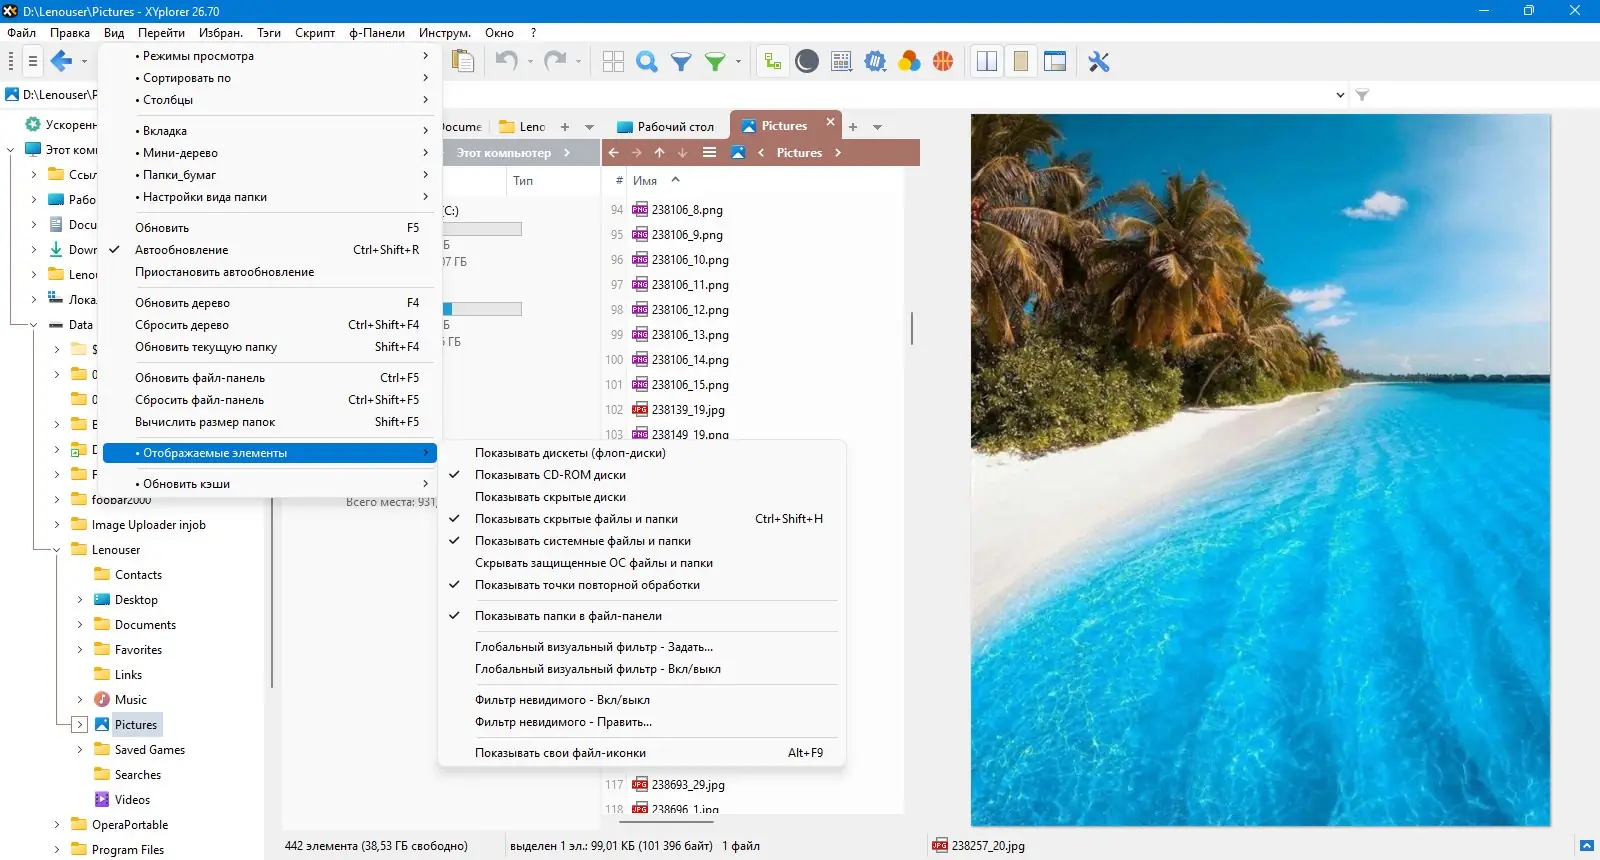Toggle Показывать точки повторной обработки
1600x860 pixels.
click(642, 585)
